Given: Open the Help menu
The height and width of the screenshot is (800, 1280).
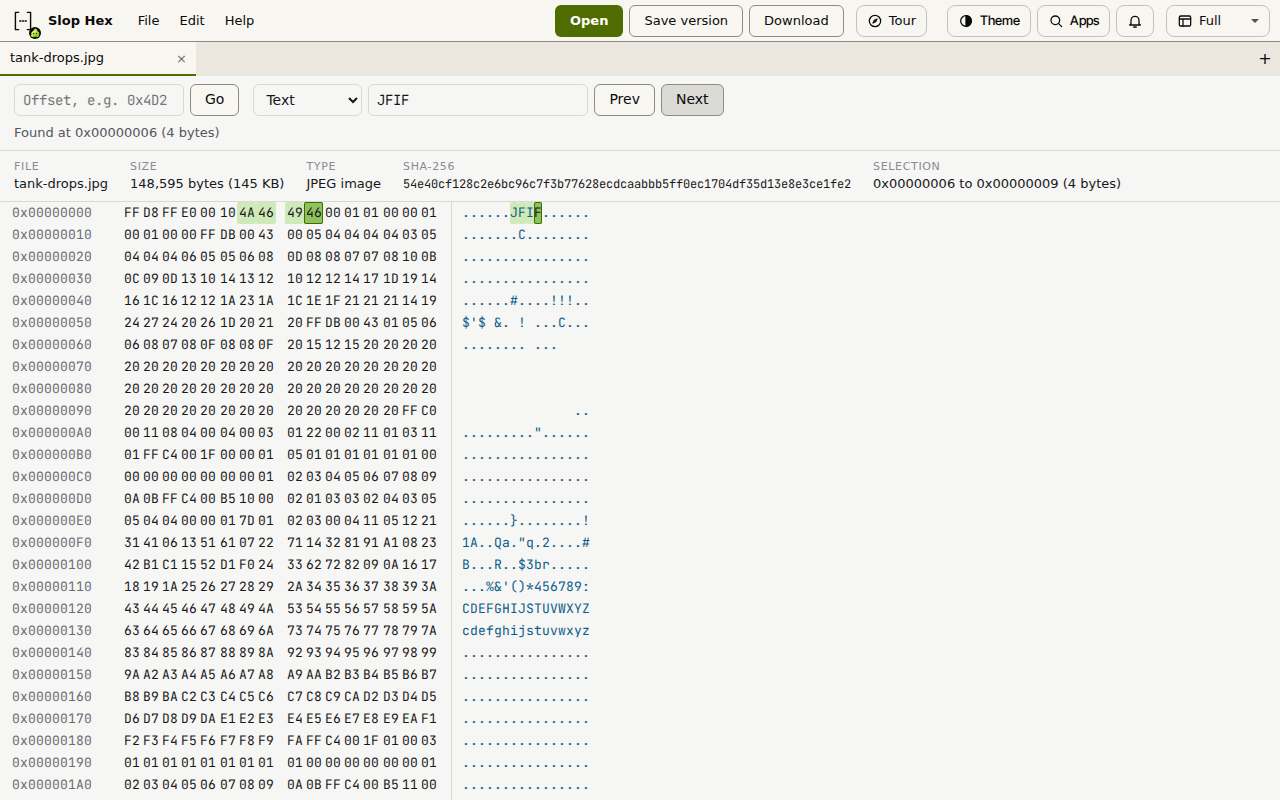Looking at the screenshot, I should point(239,21).
